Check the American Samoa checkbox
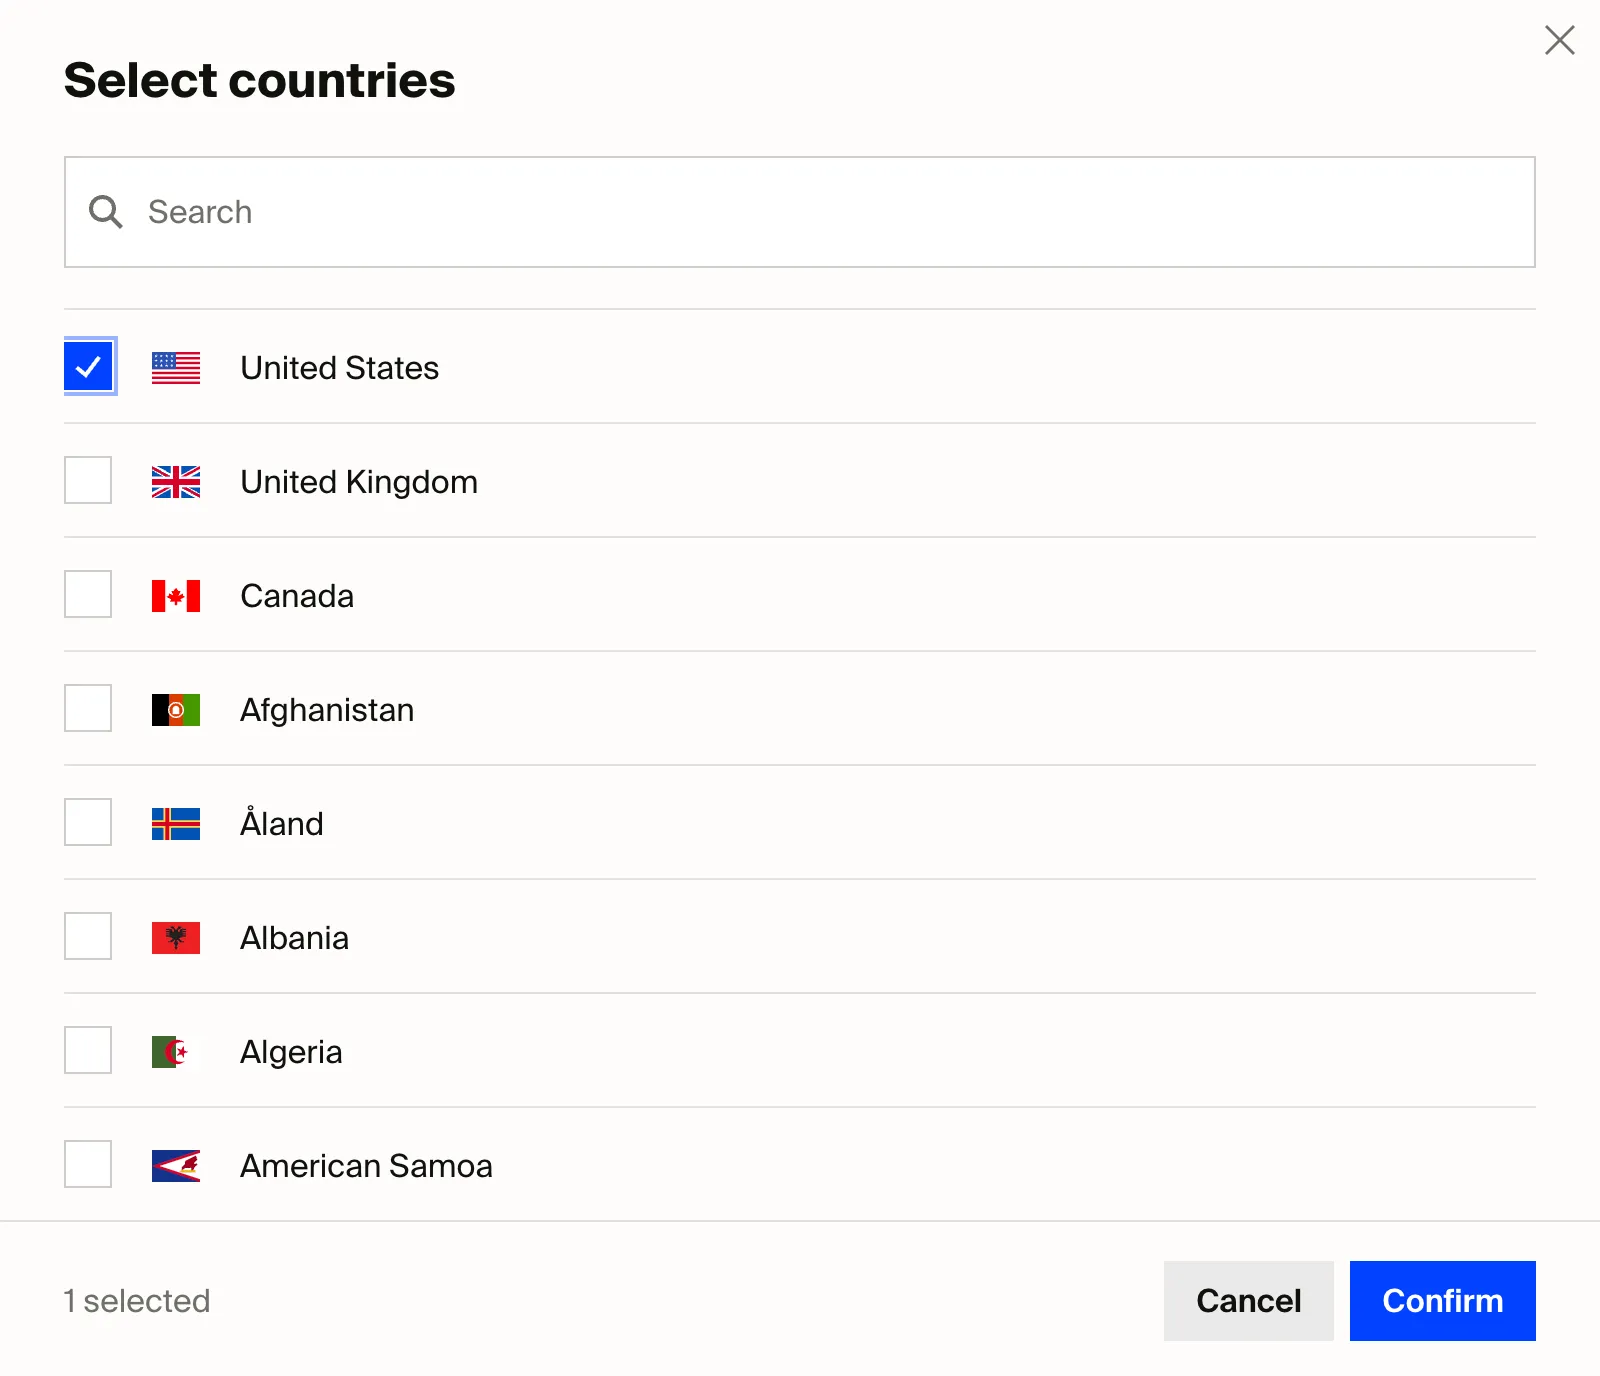This screenshot has height=1376, width=1600. (x=87, y=1165)
